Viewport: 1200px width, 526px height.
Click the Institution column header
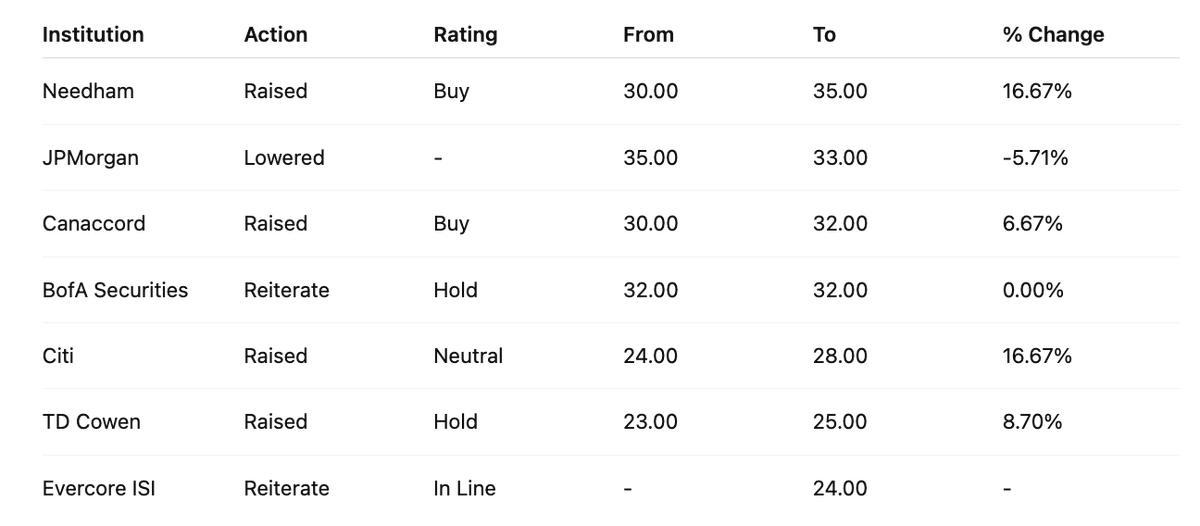(x=93, y=35)
